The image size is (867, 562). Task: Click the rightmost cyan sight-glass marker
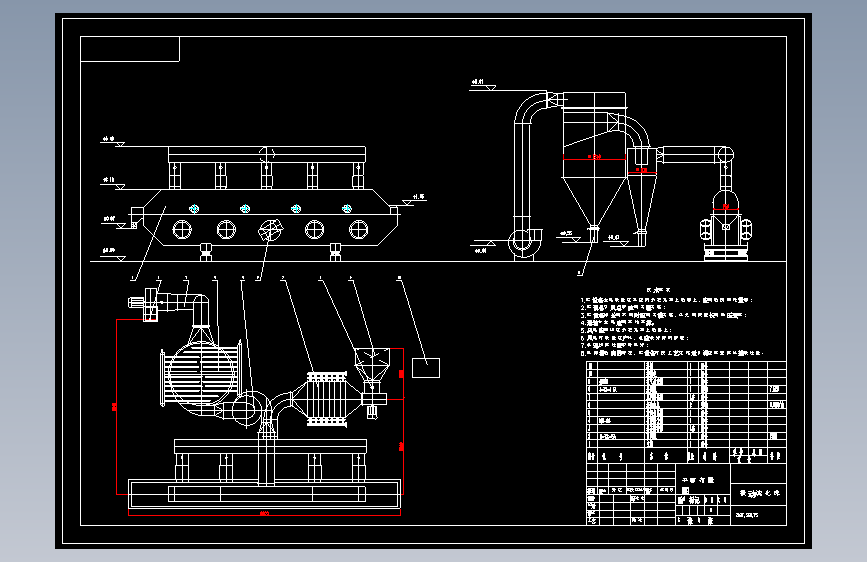coord(347,209)
